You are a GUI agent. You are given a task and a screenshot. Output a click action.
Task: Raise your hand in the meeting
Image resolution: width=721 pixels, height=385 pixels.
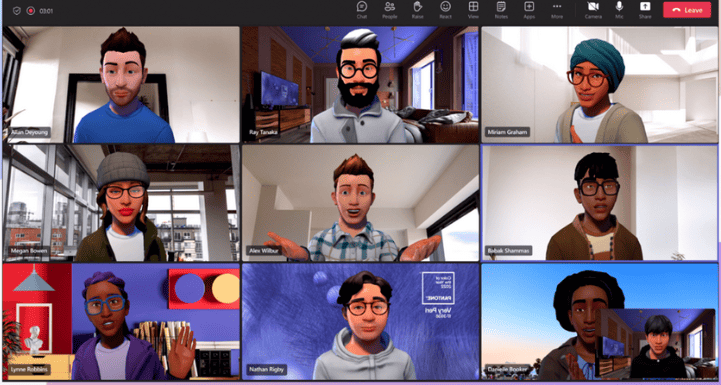pos(418,10)
